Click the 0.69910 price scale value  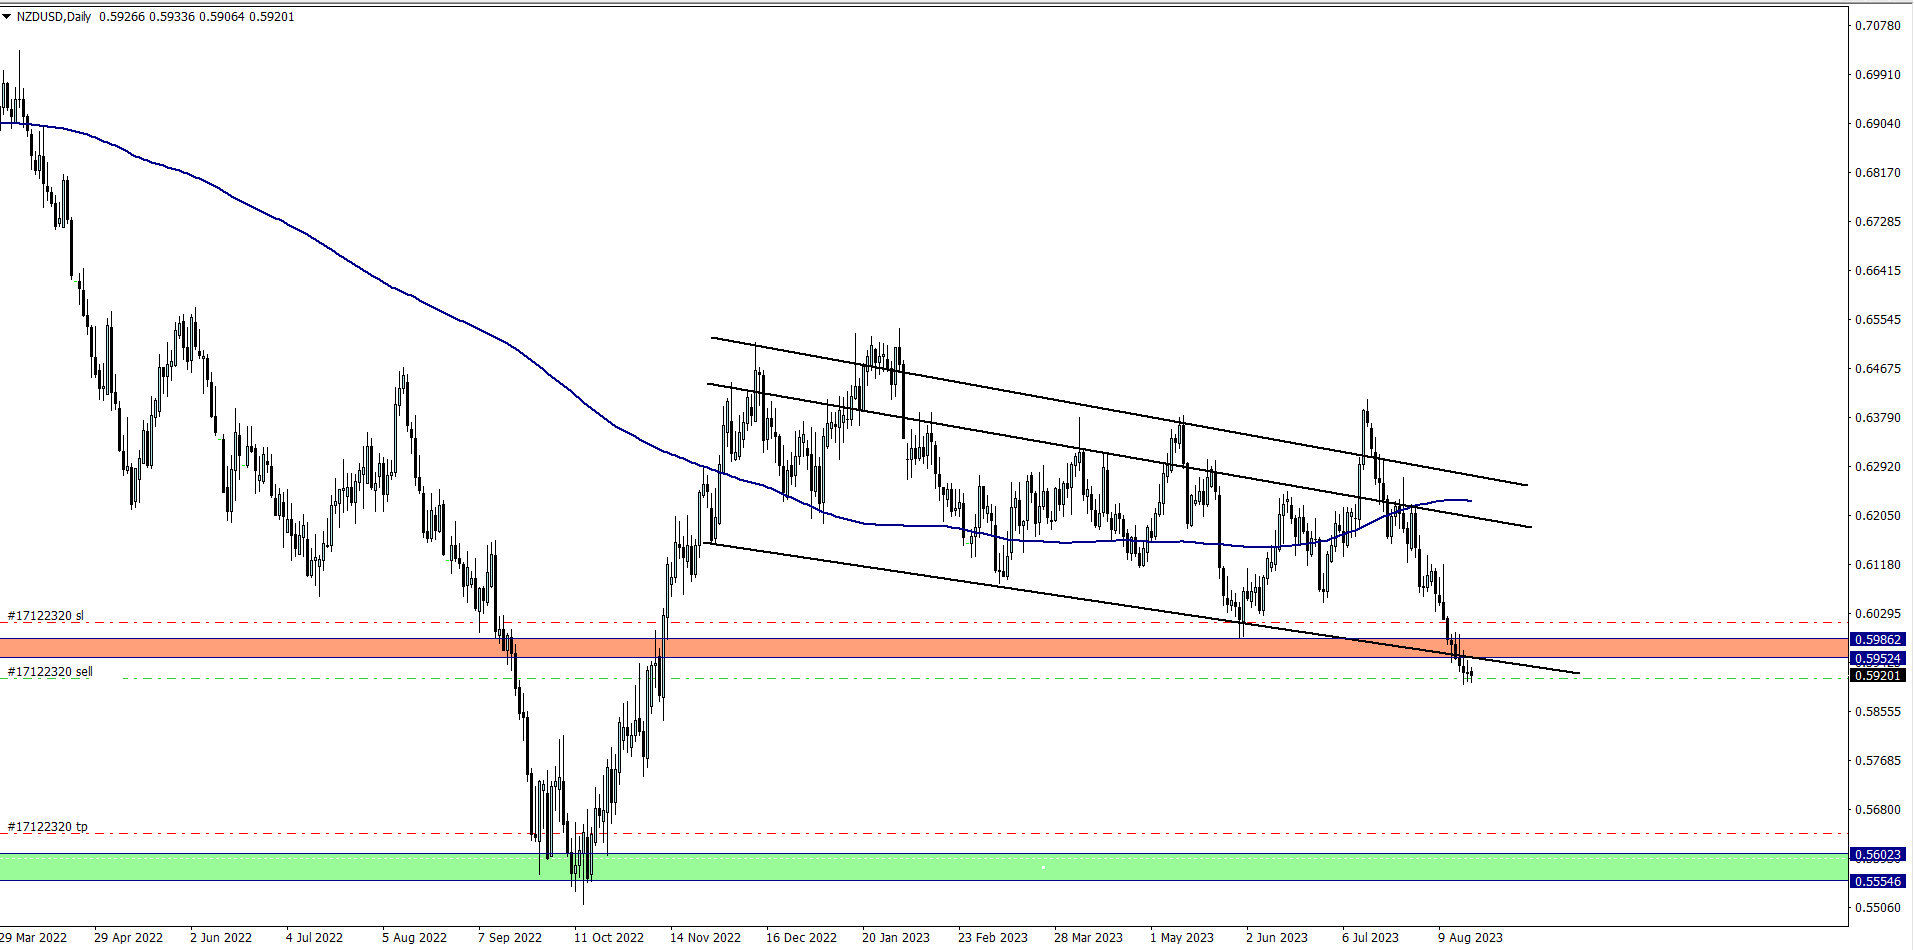pos(1877,74)
